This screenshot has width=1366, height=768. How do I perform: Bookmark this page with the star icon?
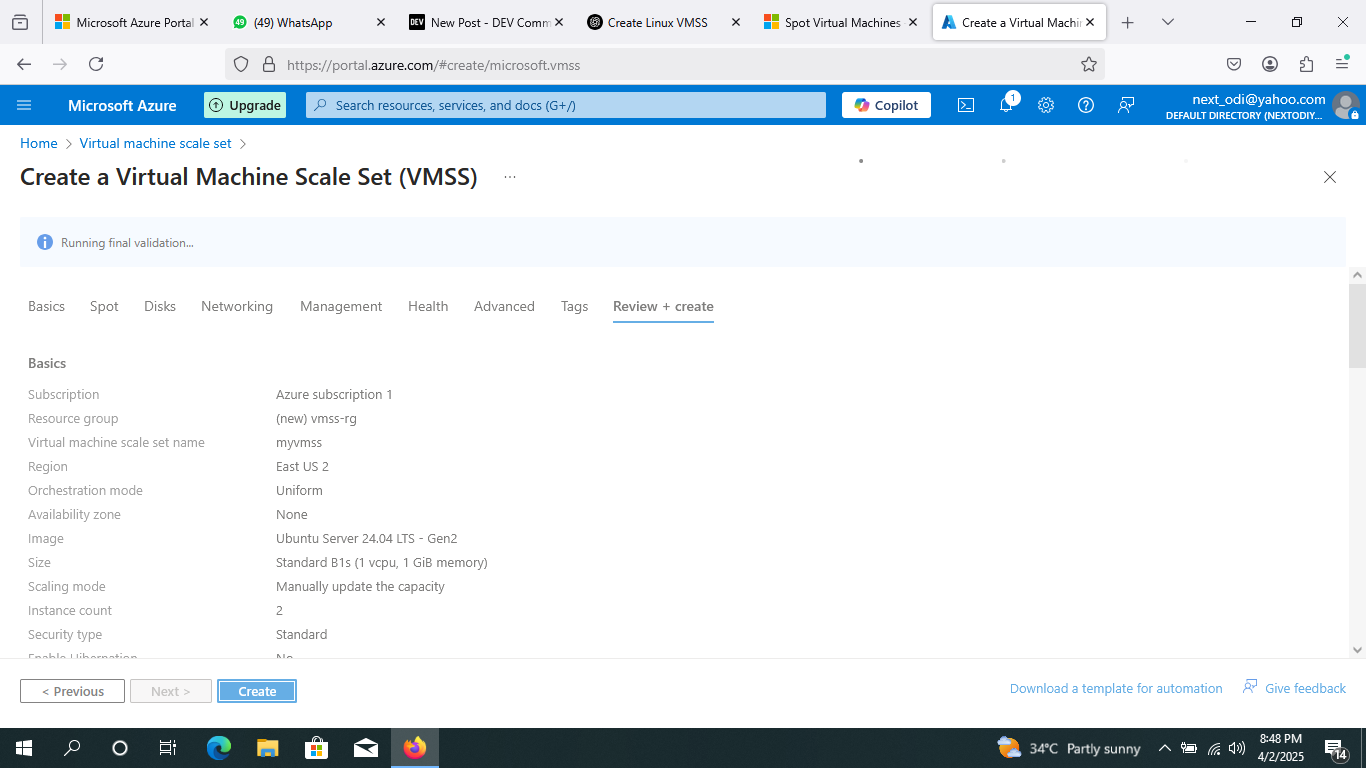pyautogui.click(x=1089, y=64)
